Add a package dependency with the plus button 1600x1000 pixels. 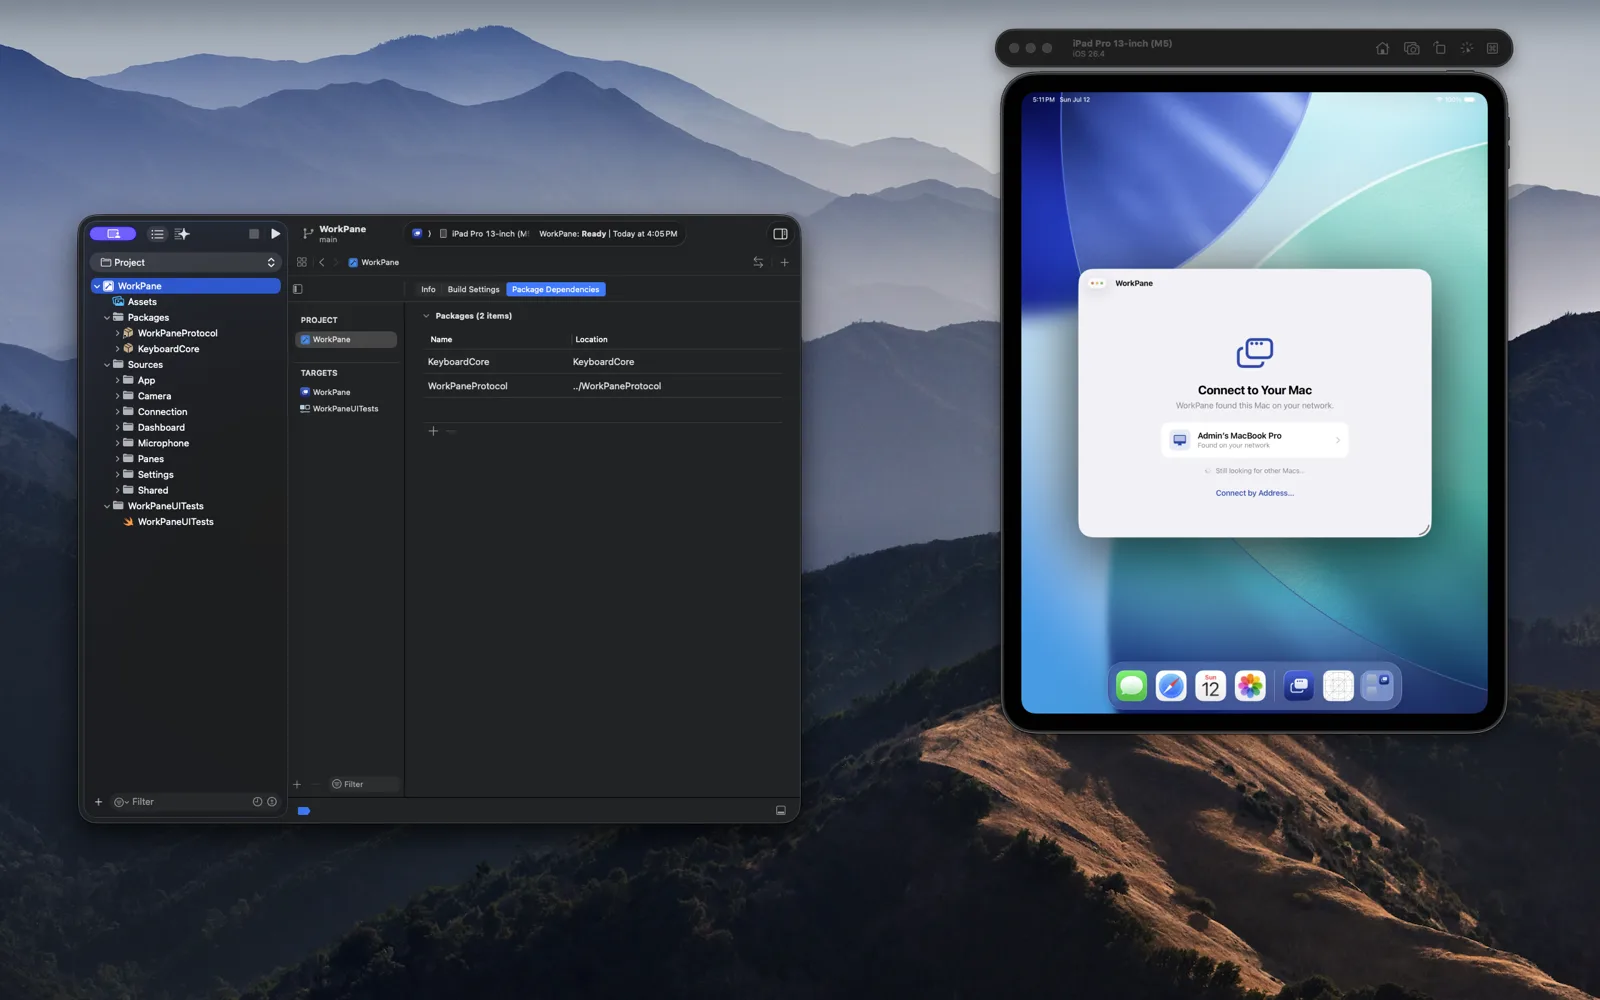tap(433, 431)
